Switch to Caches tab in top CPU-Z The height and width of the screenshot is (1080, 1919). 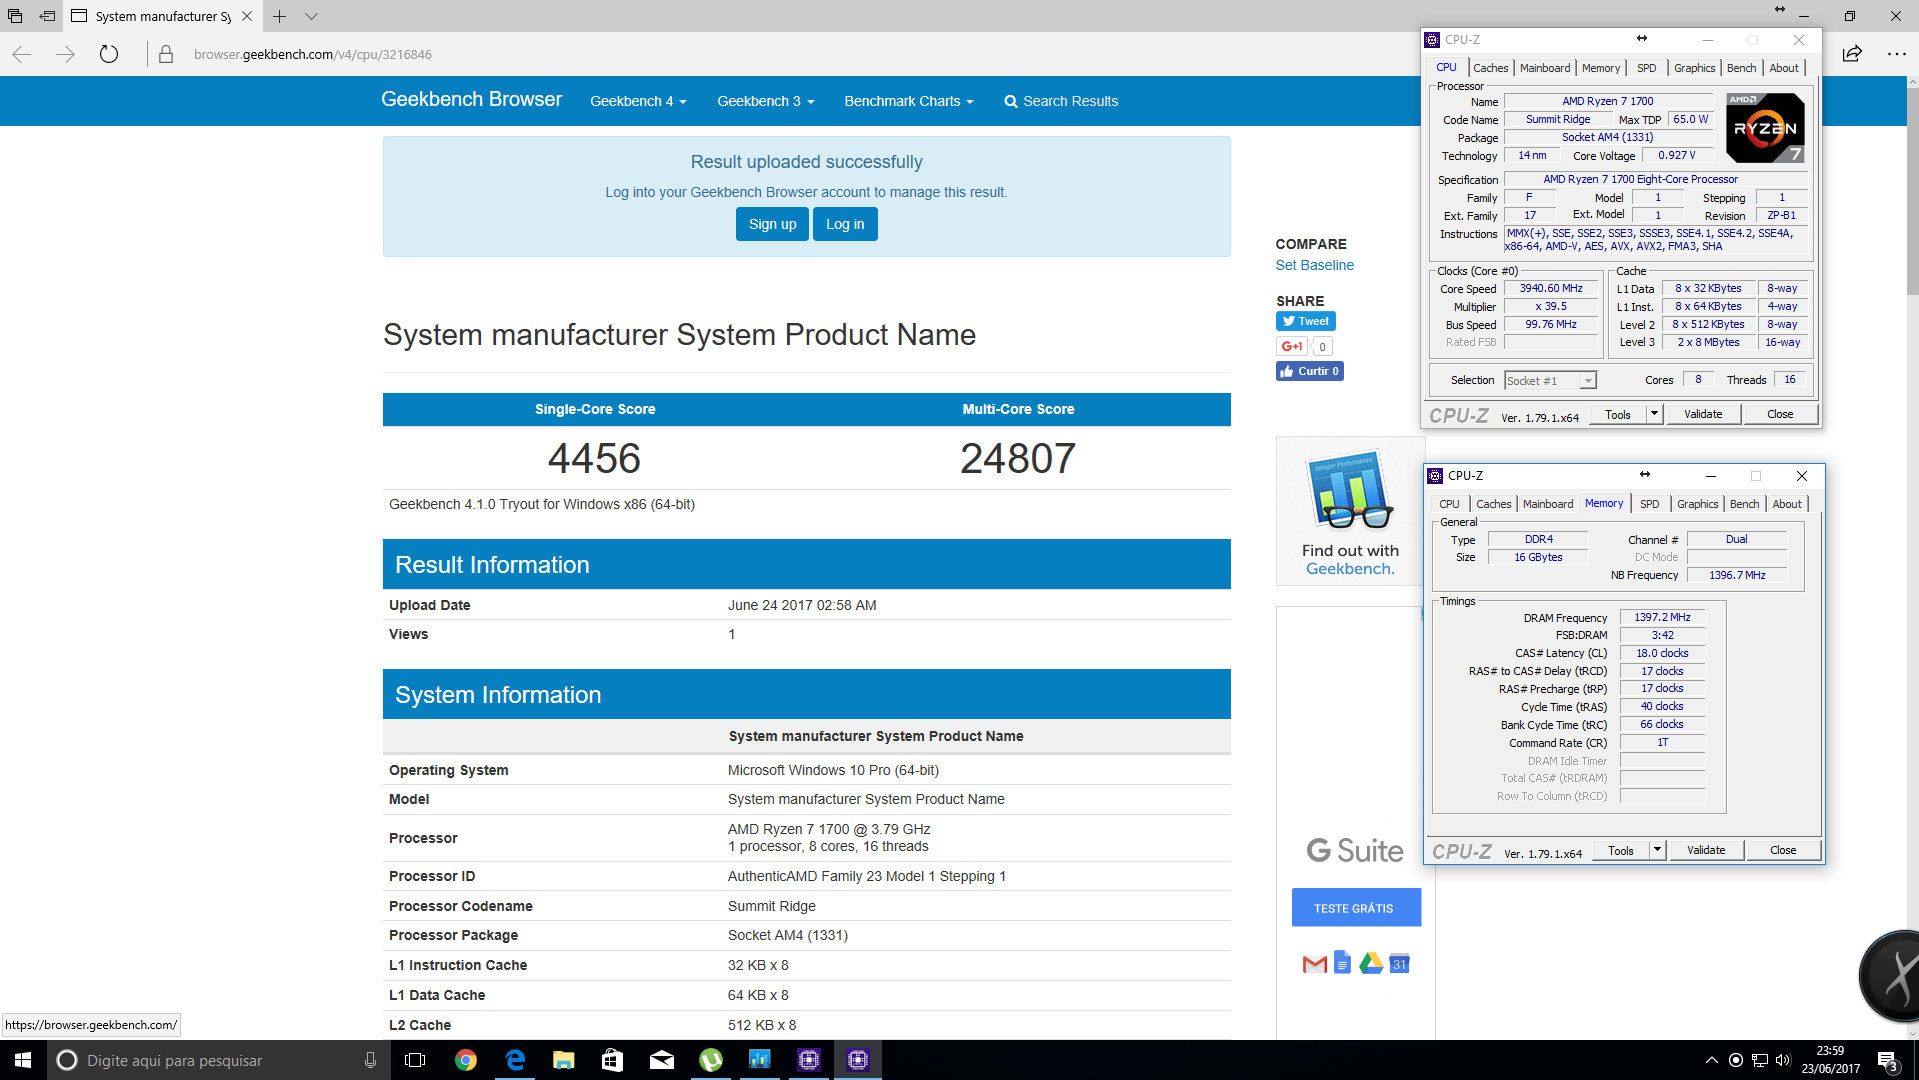(1490, 68)
